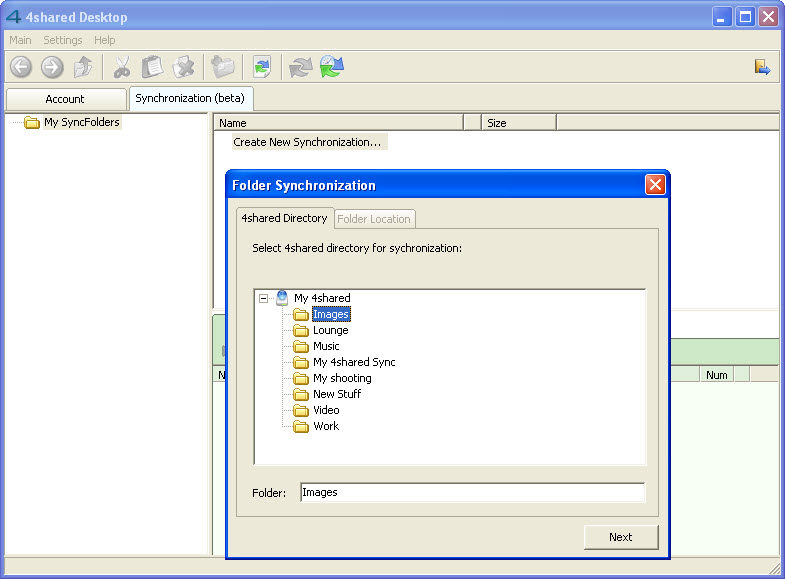Click the Num column header
The width and height of the screenshot is (785, 579).
(717, 375)
